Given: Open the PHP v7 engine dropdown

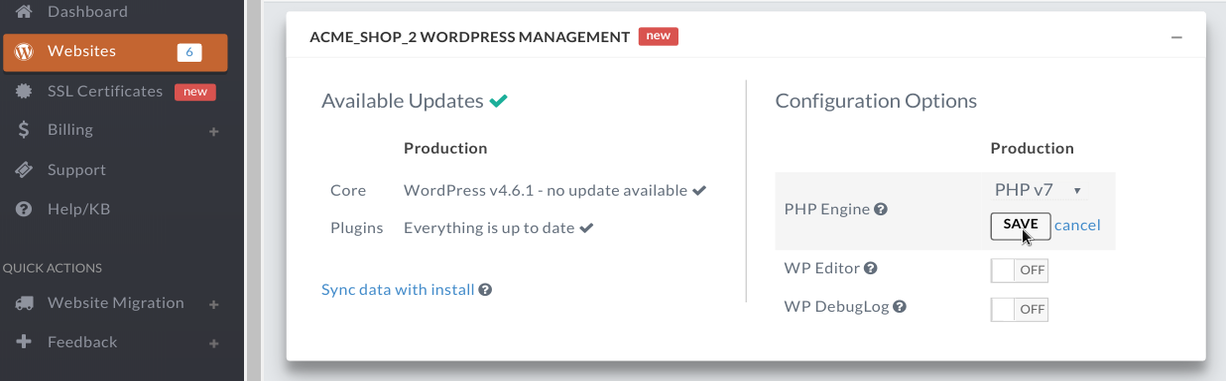Looking at the screenshot, I should coord(1038,190).
